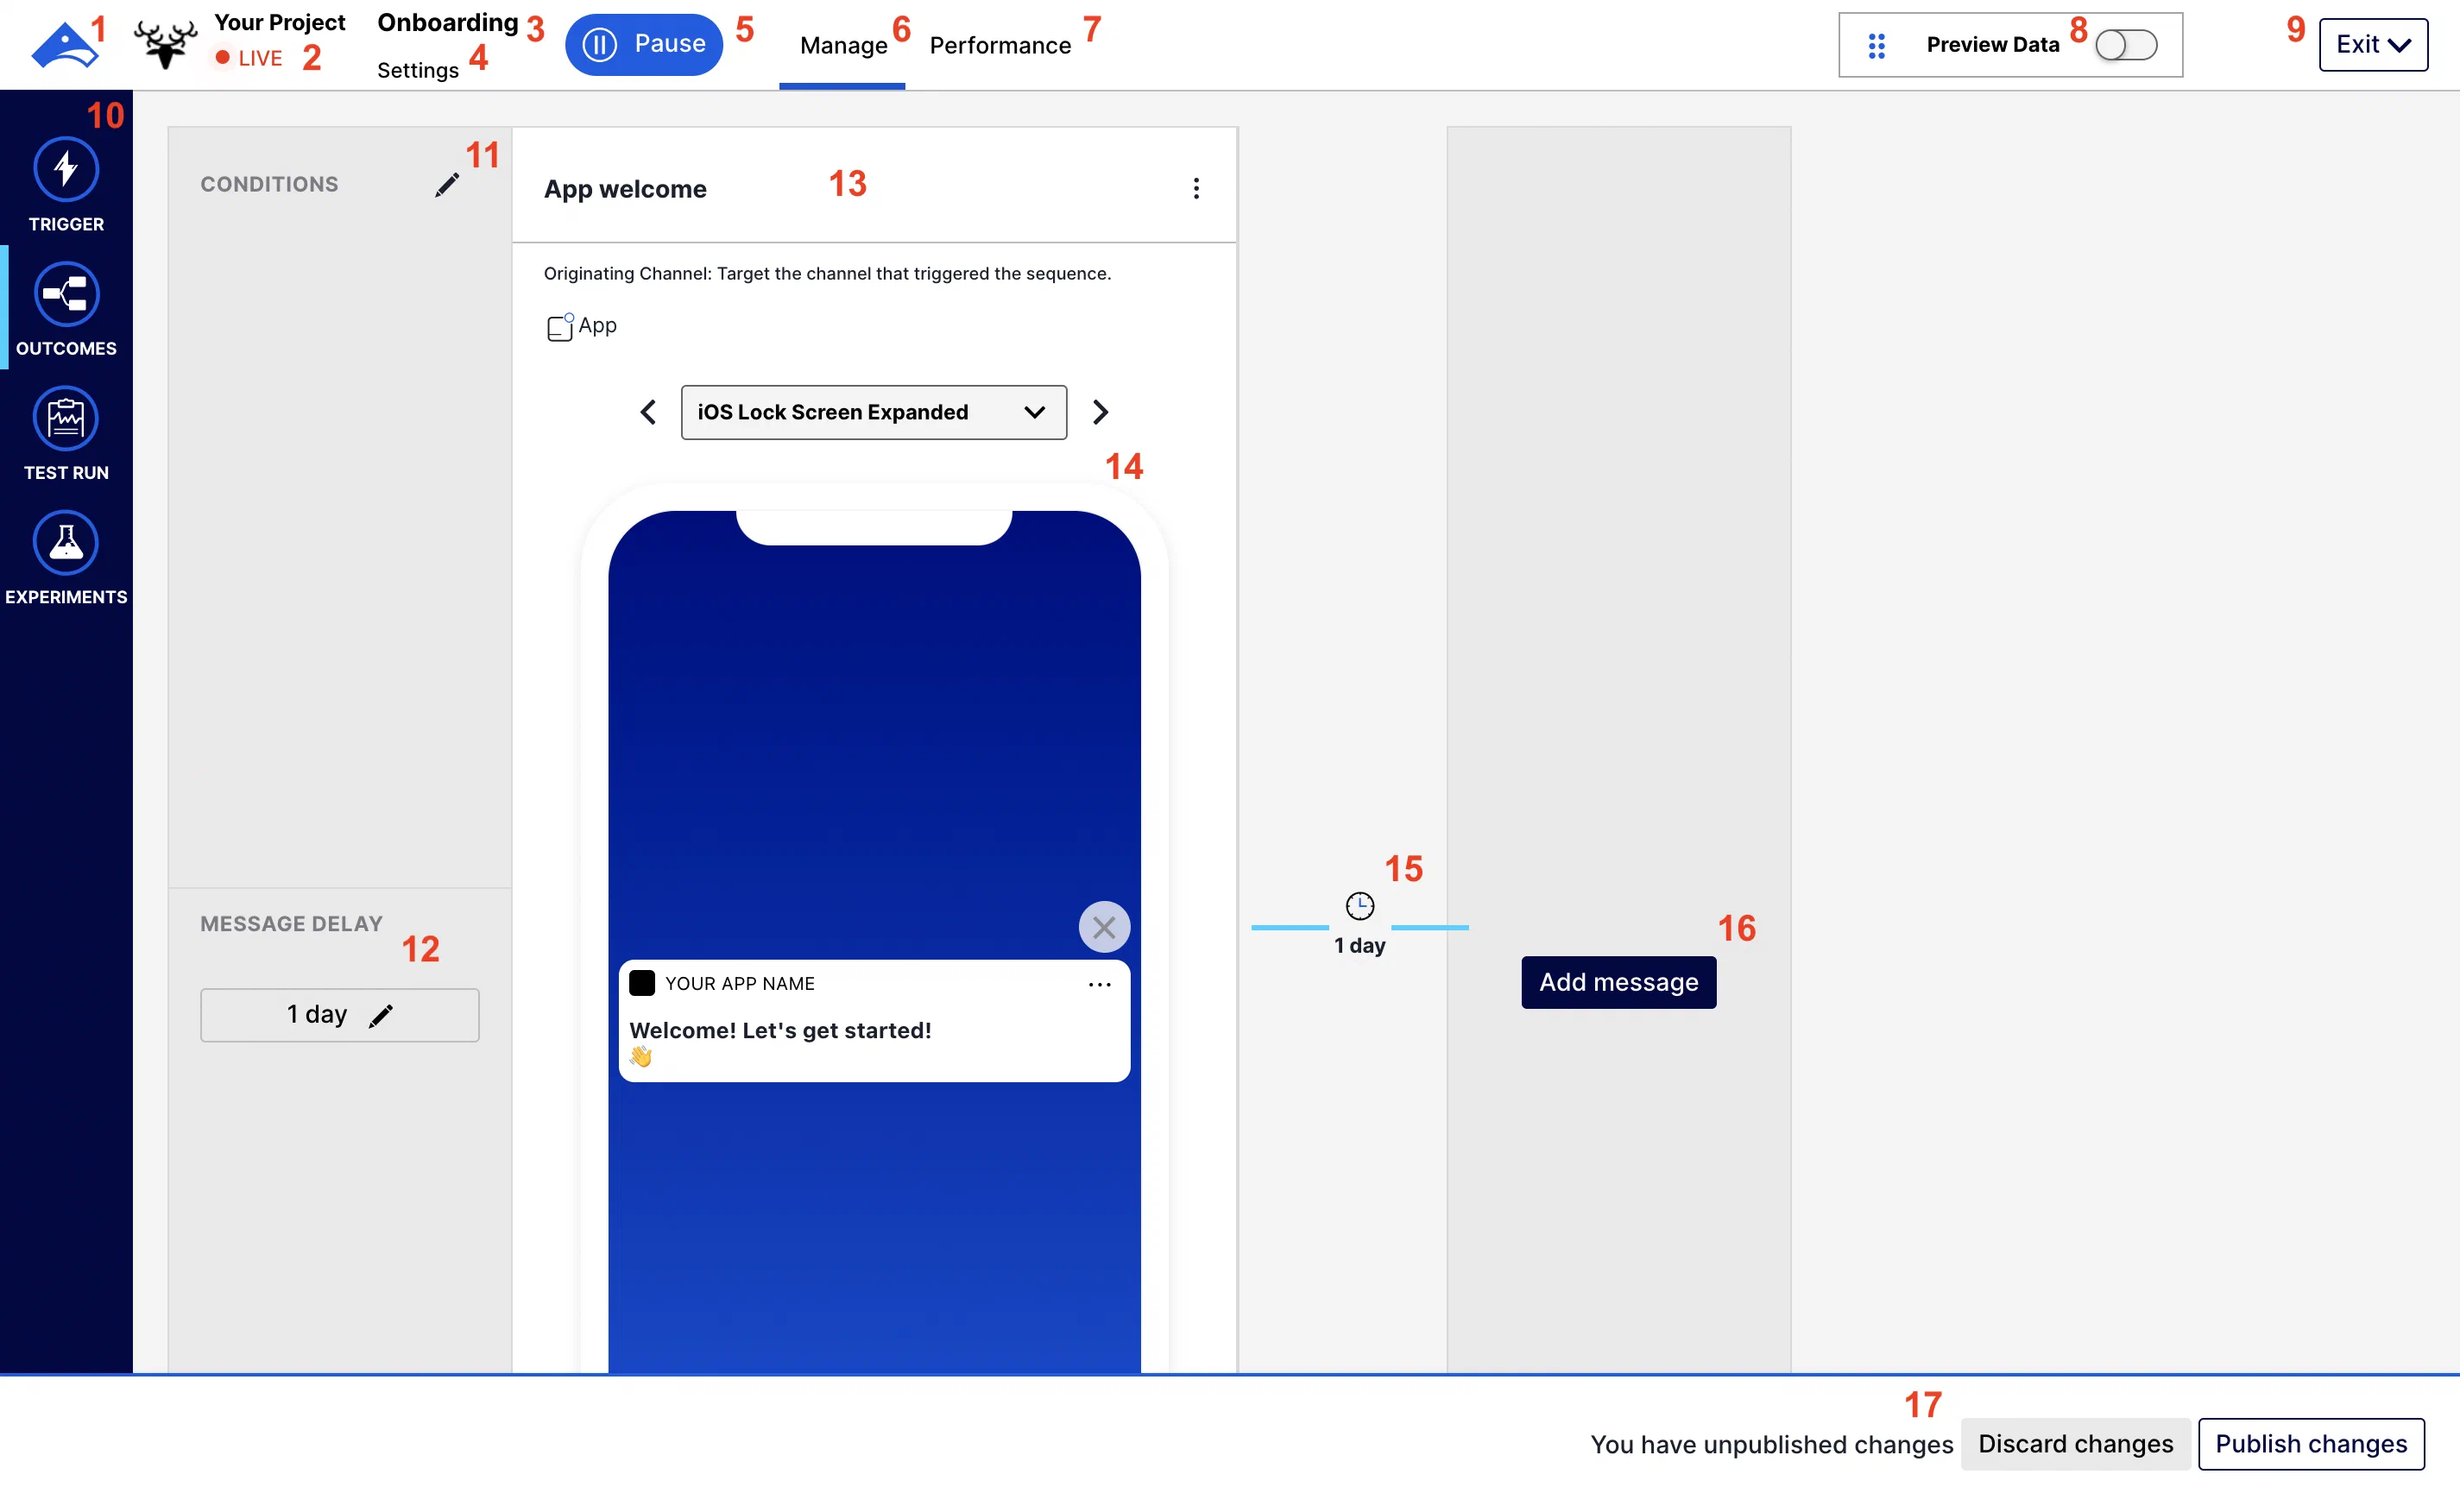2460x1512 pixels.
Task: Open the iOS Lock Screen Expanded dropdown
Action: click(873, 412)
